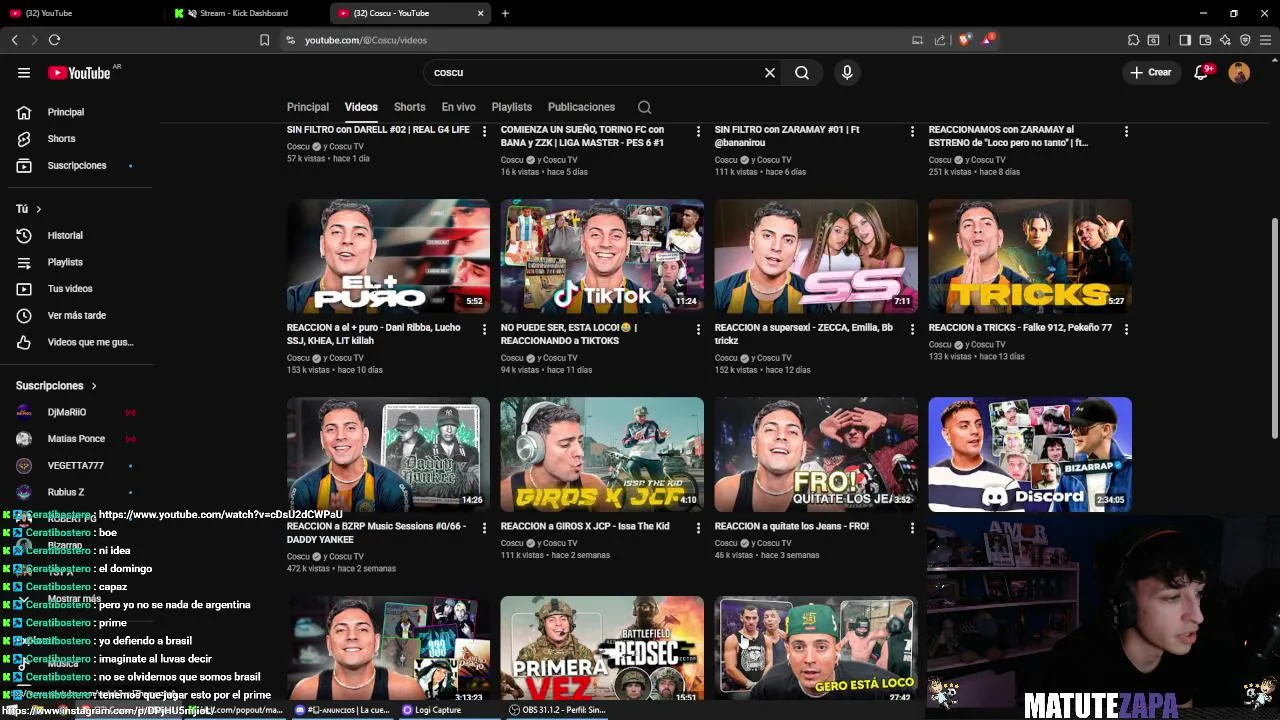
Task: Open the Playlists channel tab
Action: [x=511, y=107]
